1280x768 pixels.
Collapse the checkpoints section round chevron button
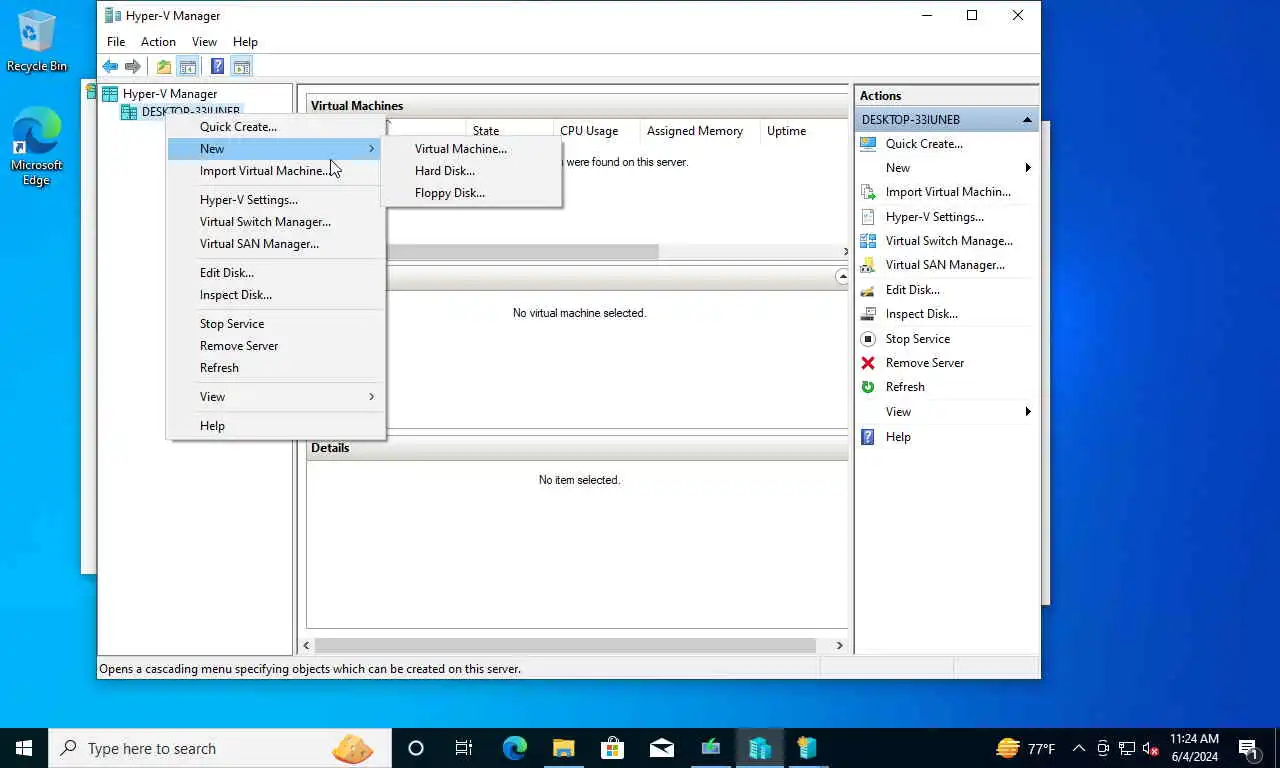click(x=842, y=277)
